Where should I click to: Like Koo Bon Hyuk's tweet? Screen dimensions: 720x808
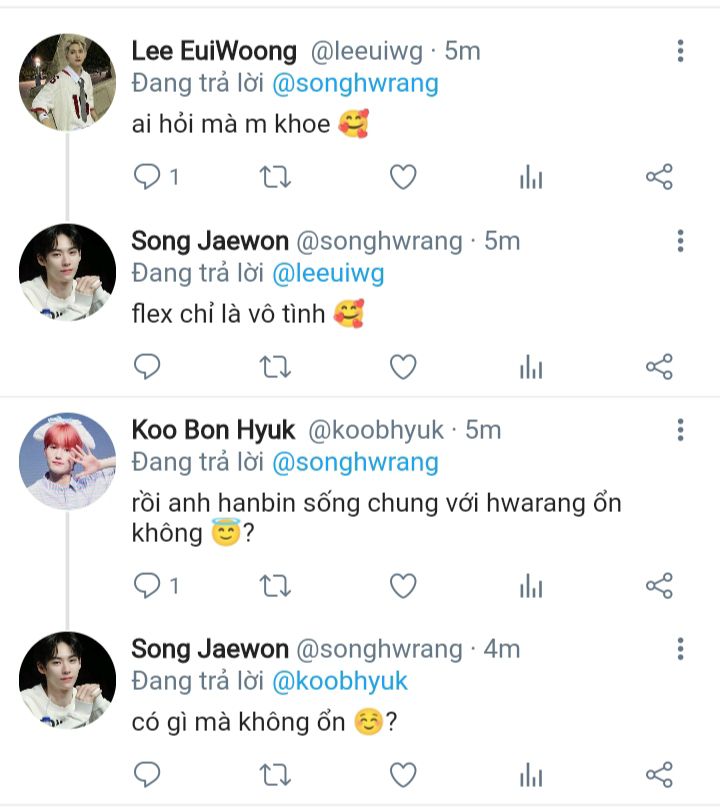click(402, 586)
